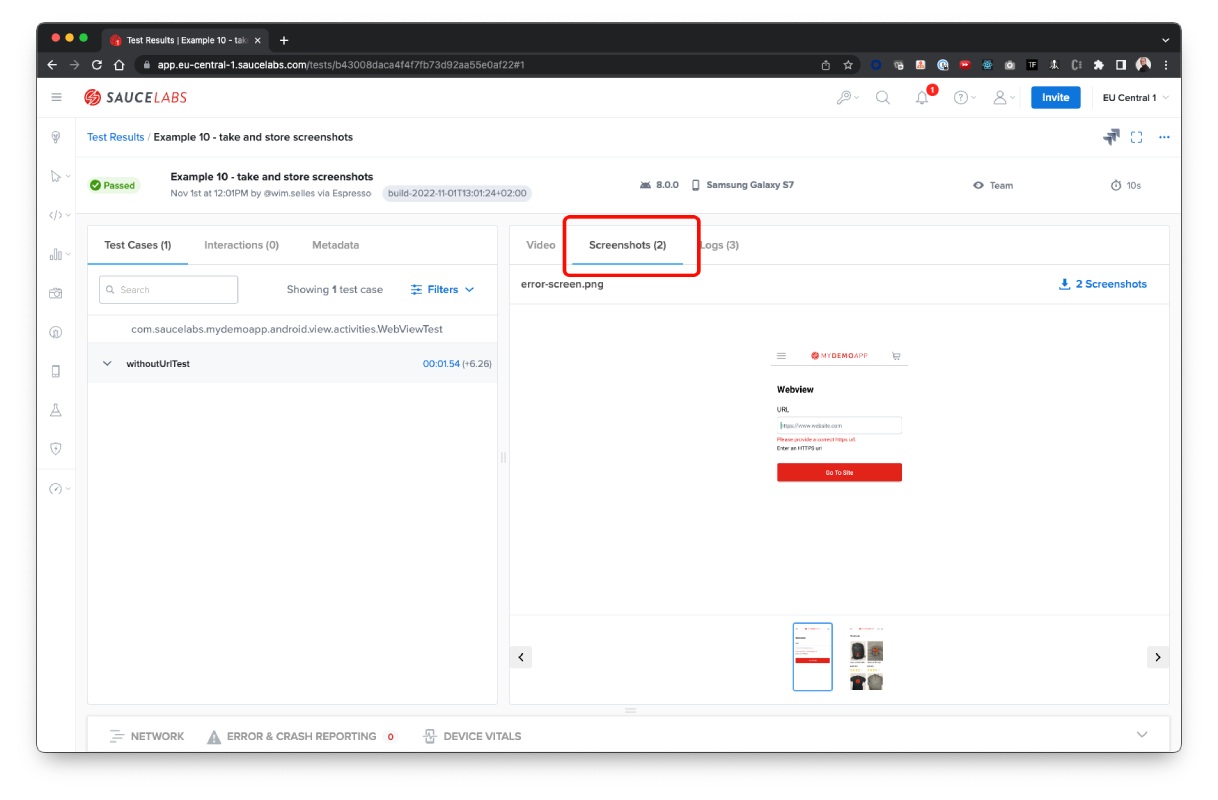
Task: Open the hamburger menu beside Sauce Labs logo
Action: click(x=56, y=97)
